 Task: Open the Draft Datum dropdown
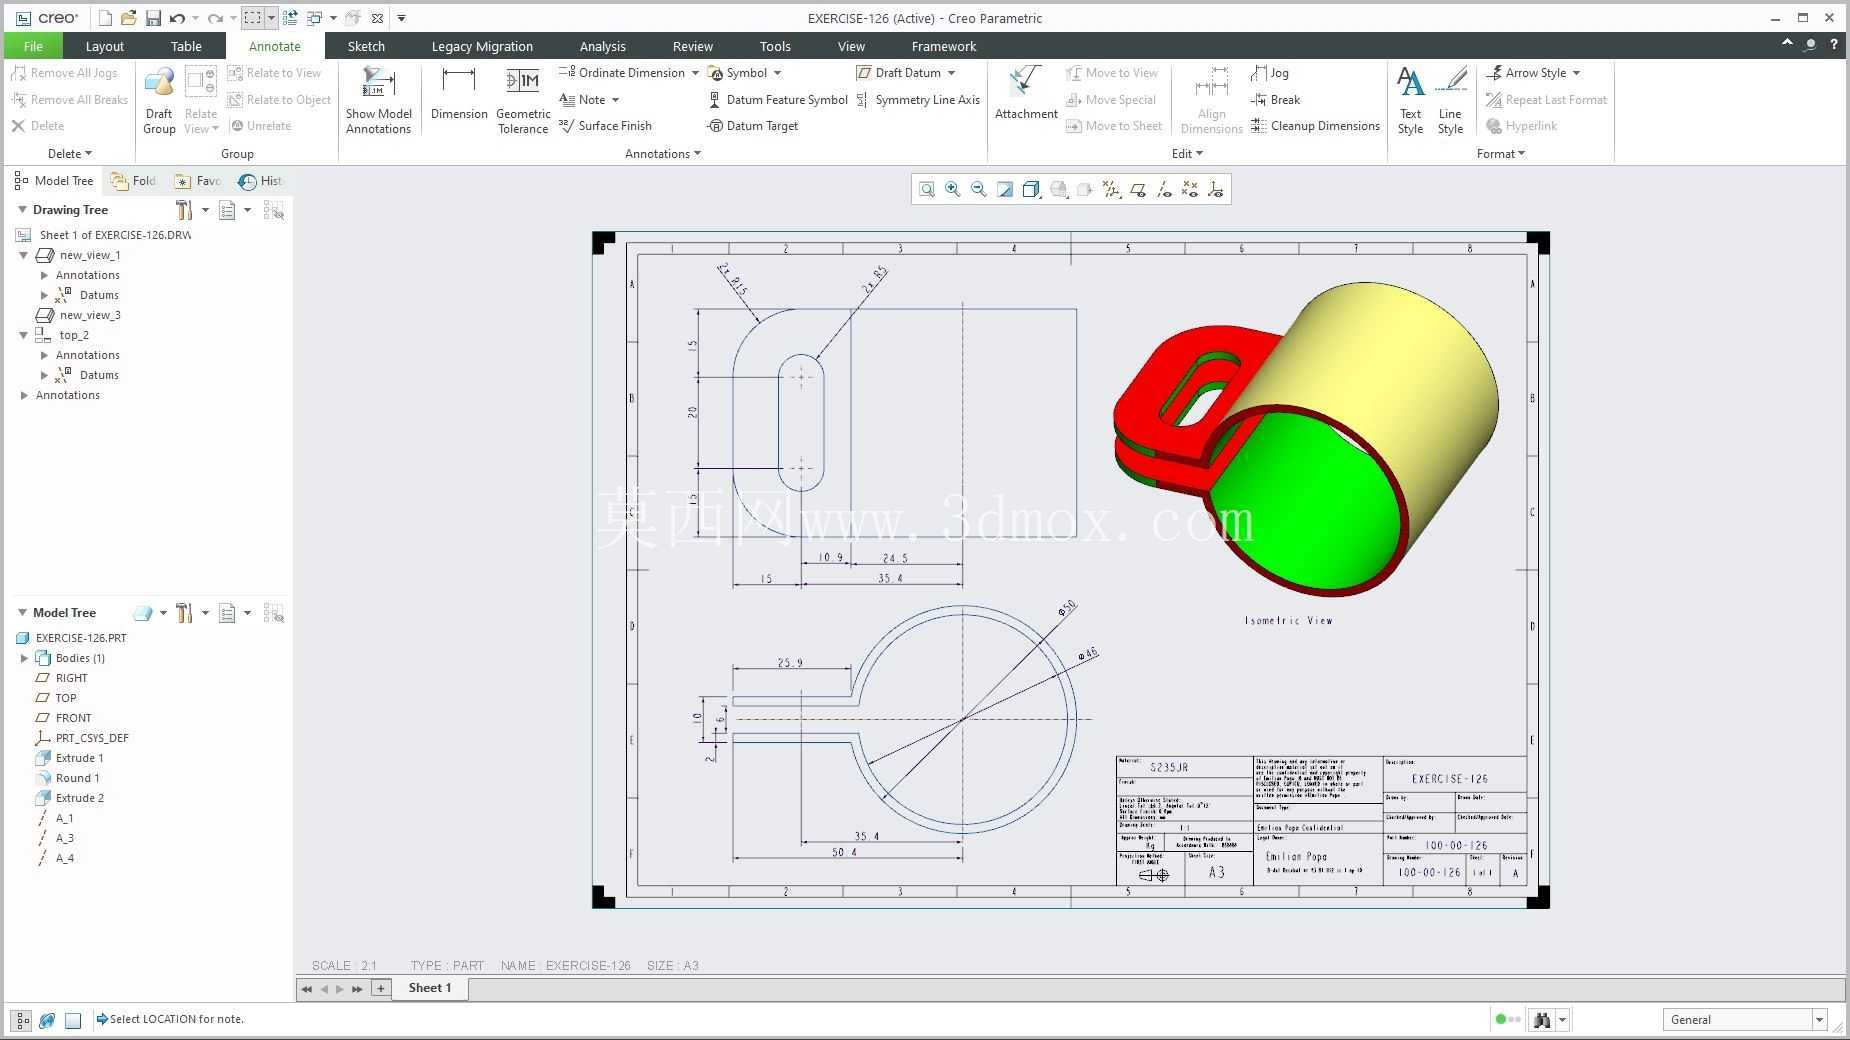951,73
